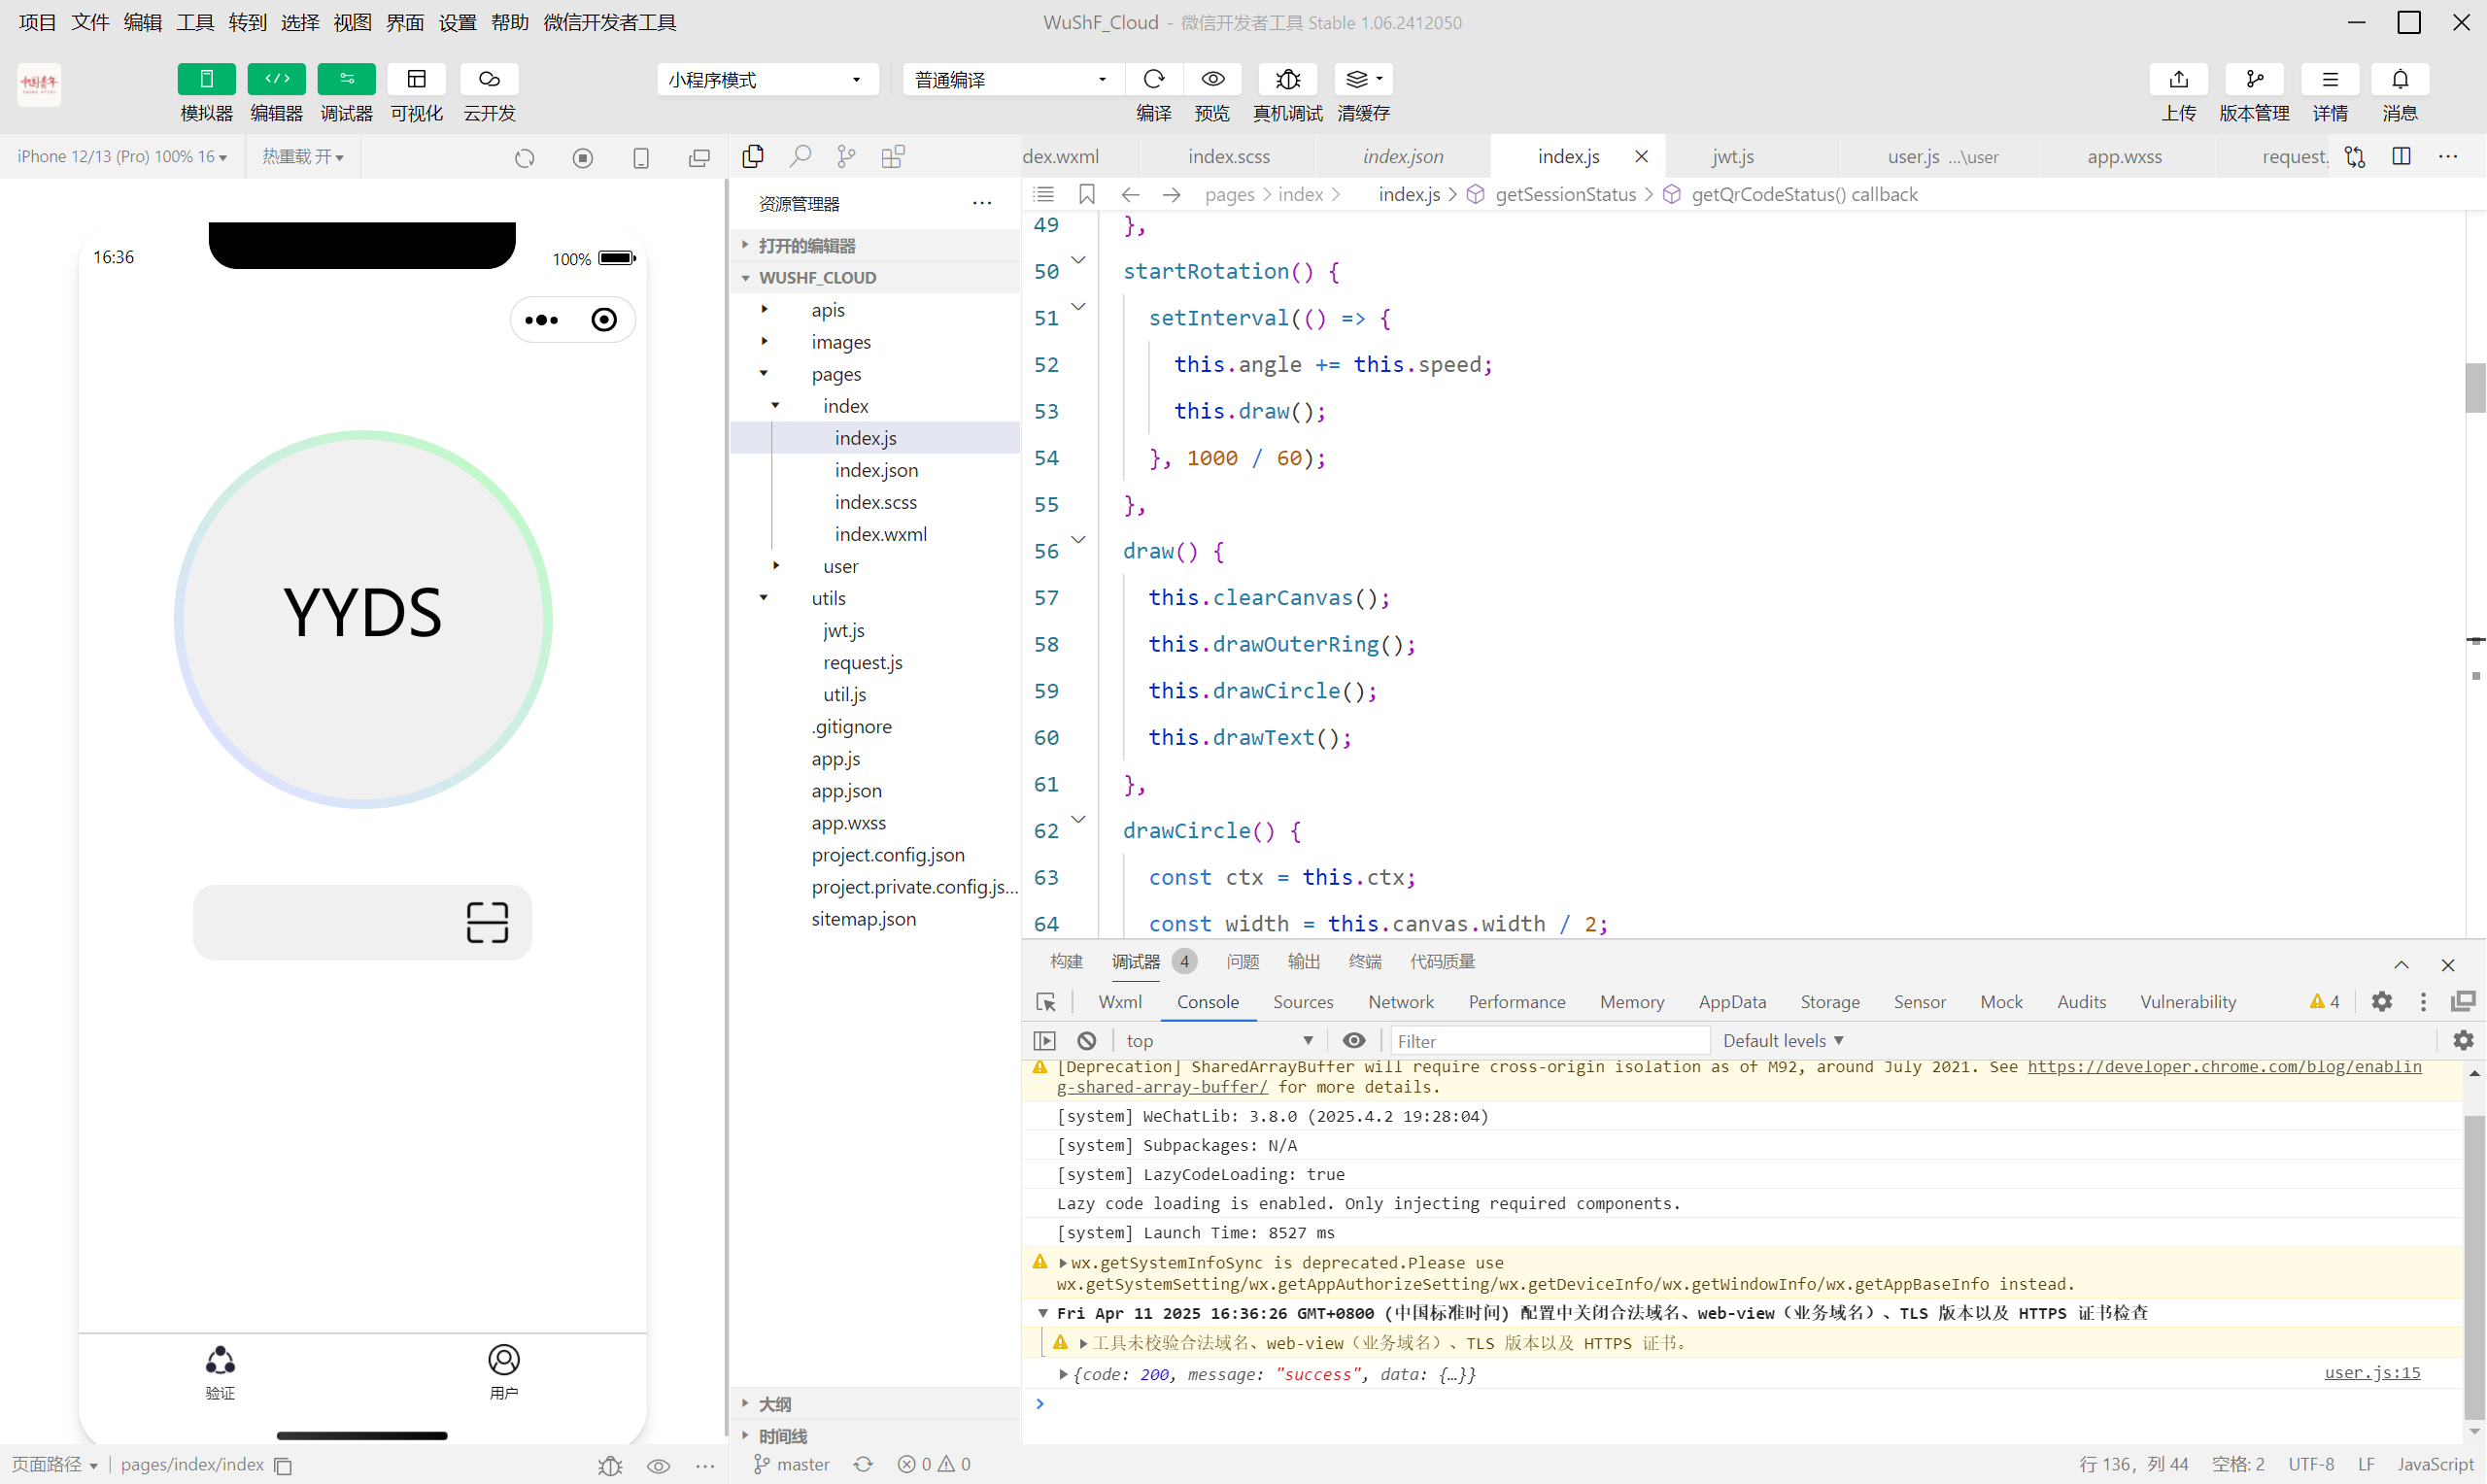Toggle the editor (编辑器) panel button
Screen dimensions: 2487x1484
point(276,79)
